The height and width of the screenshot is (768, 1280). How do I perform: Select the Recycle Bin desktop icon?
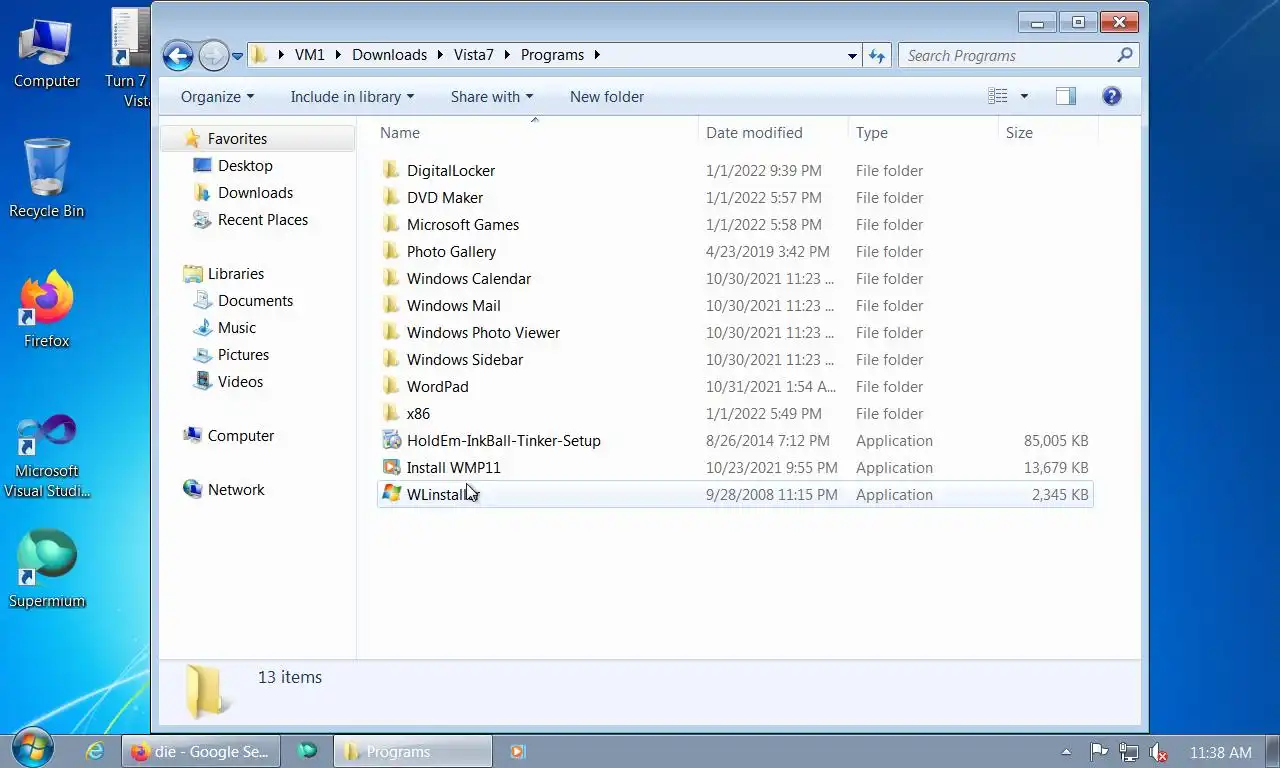pyautogui.click(x=47, y=179)
